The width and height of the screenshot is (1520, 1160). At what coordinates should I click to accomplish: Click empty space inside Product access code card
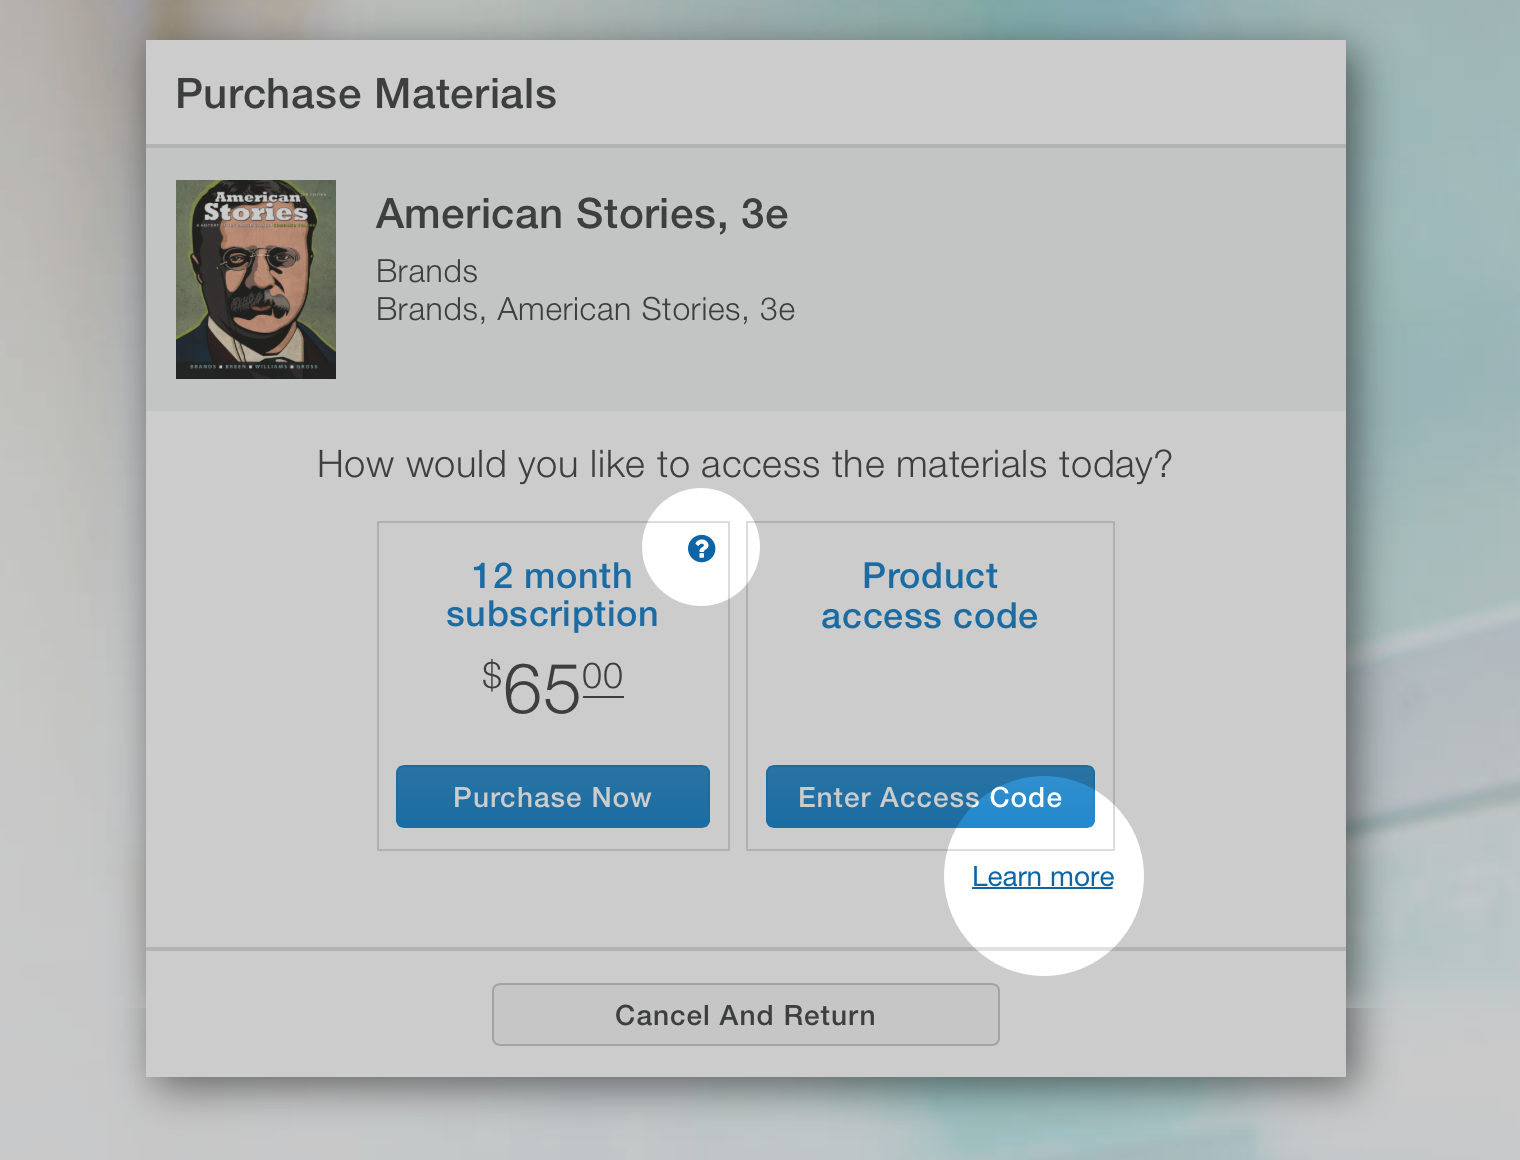coord(930,700)
